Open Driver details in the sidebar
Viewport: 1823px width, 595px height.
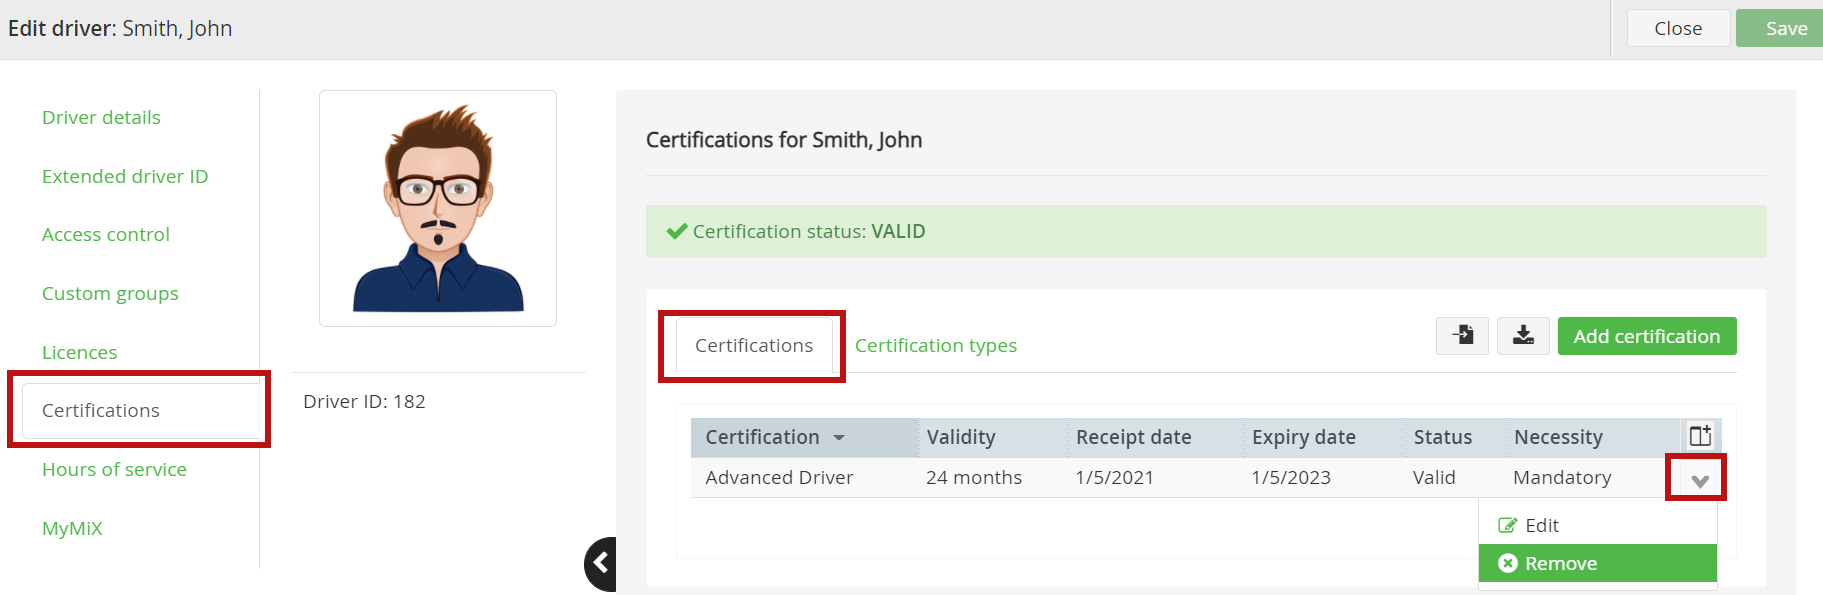(x=101, y=117)
